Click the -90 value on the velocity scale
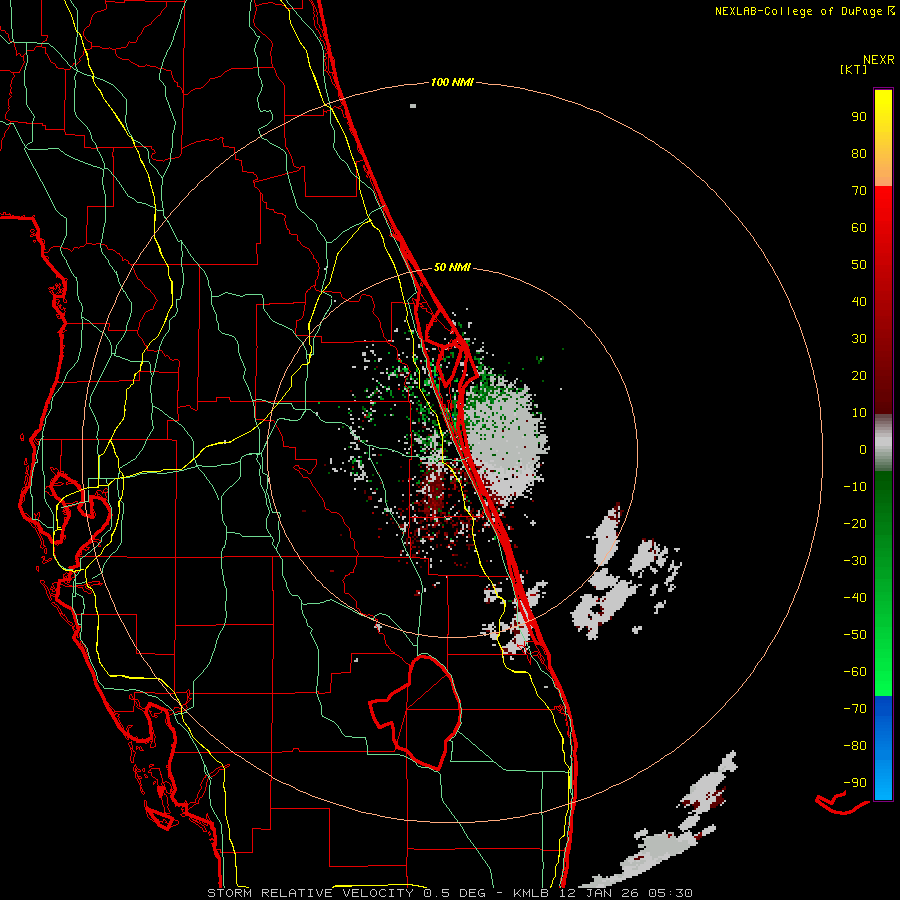The height and width of the screenshot is (900, 900). (x=855, y=782)
